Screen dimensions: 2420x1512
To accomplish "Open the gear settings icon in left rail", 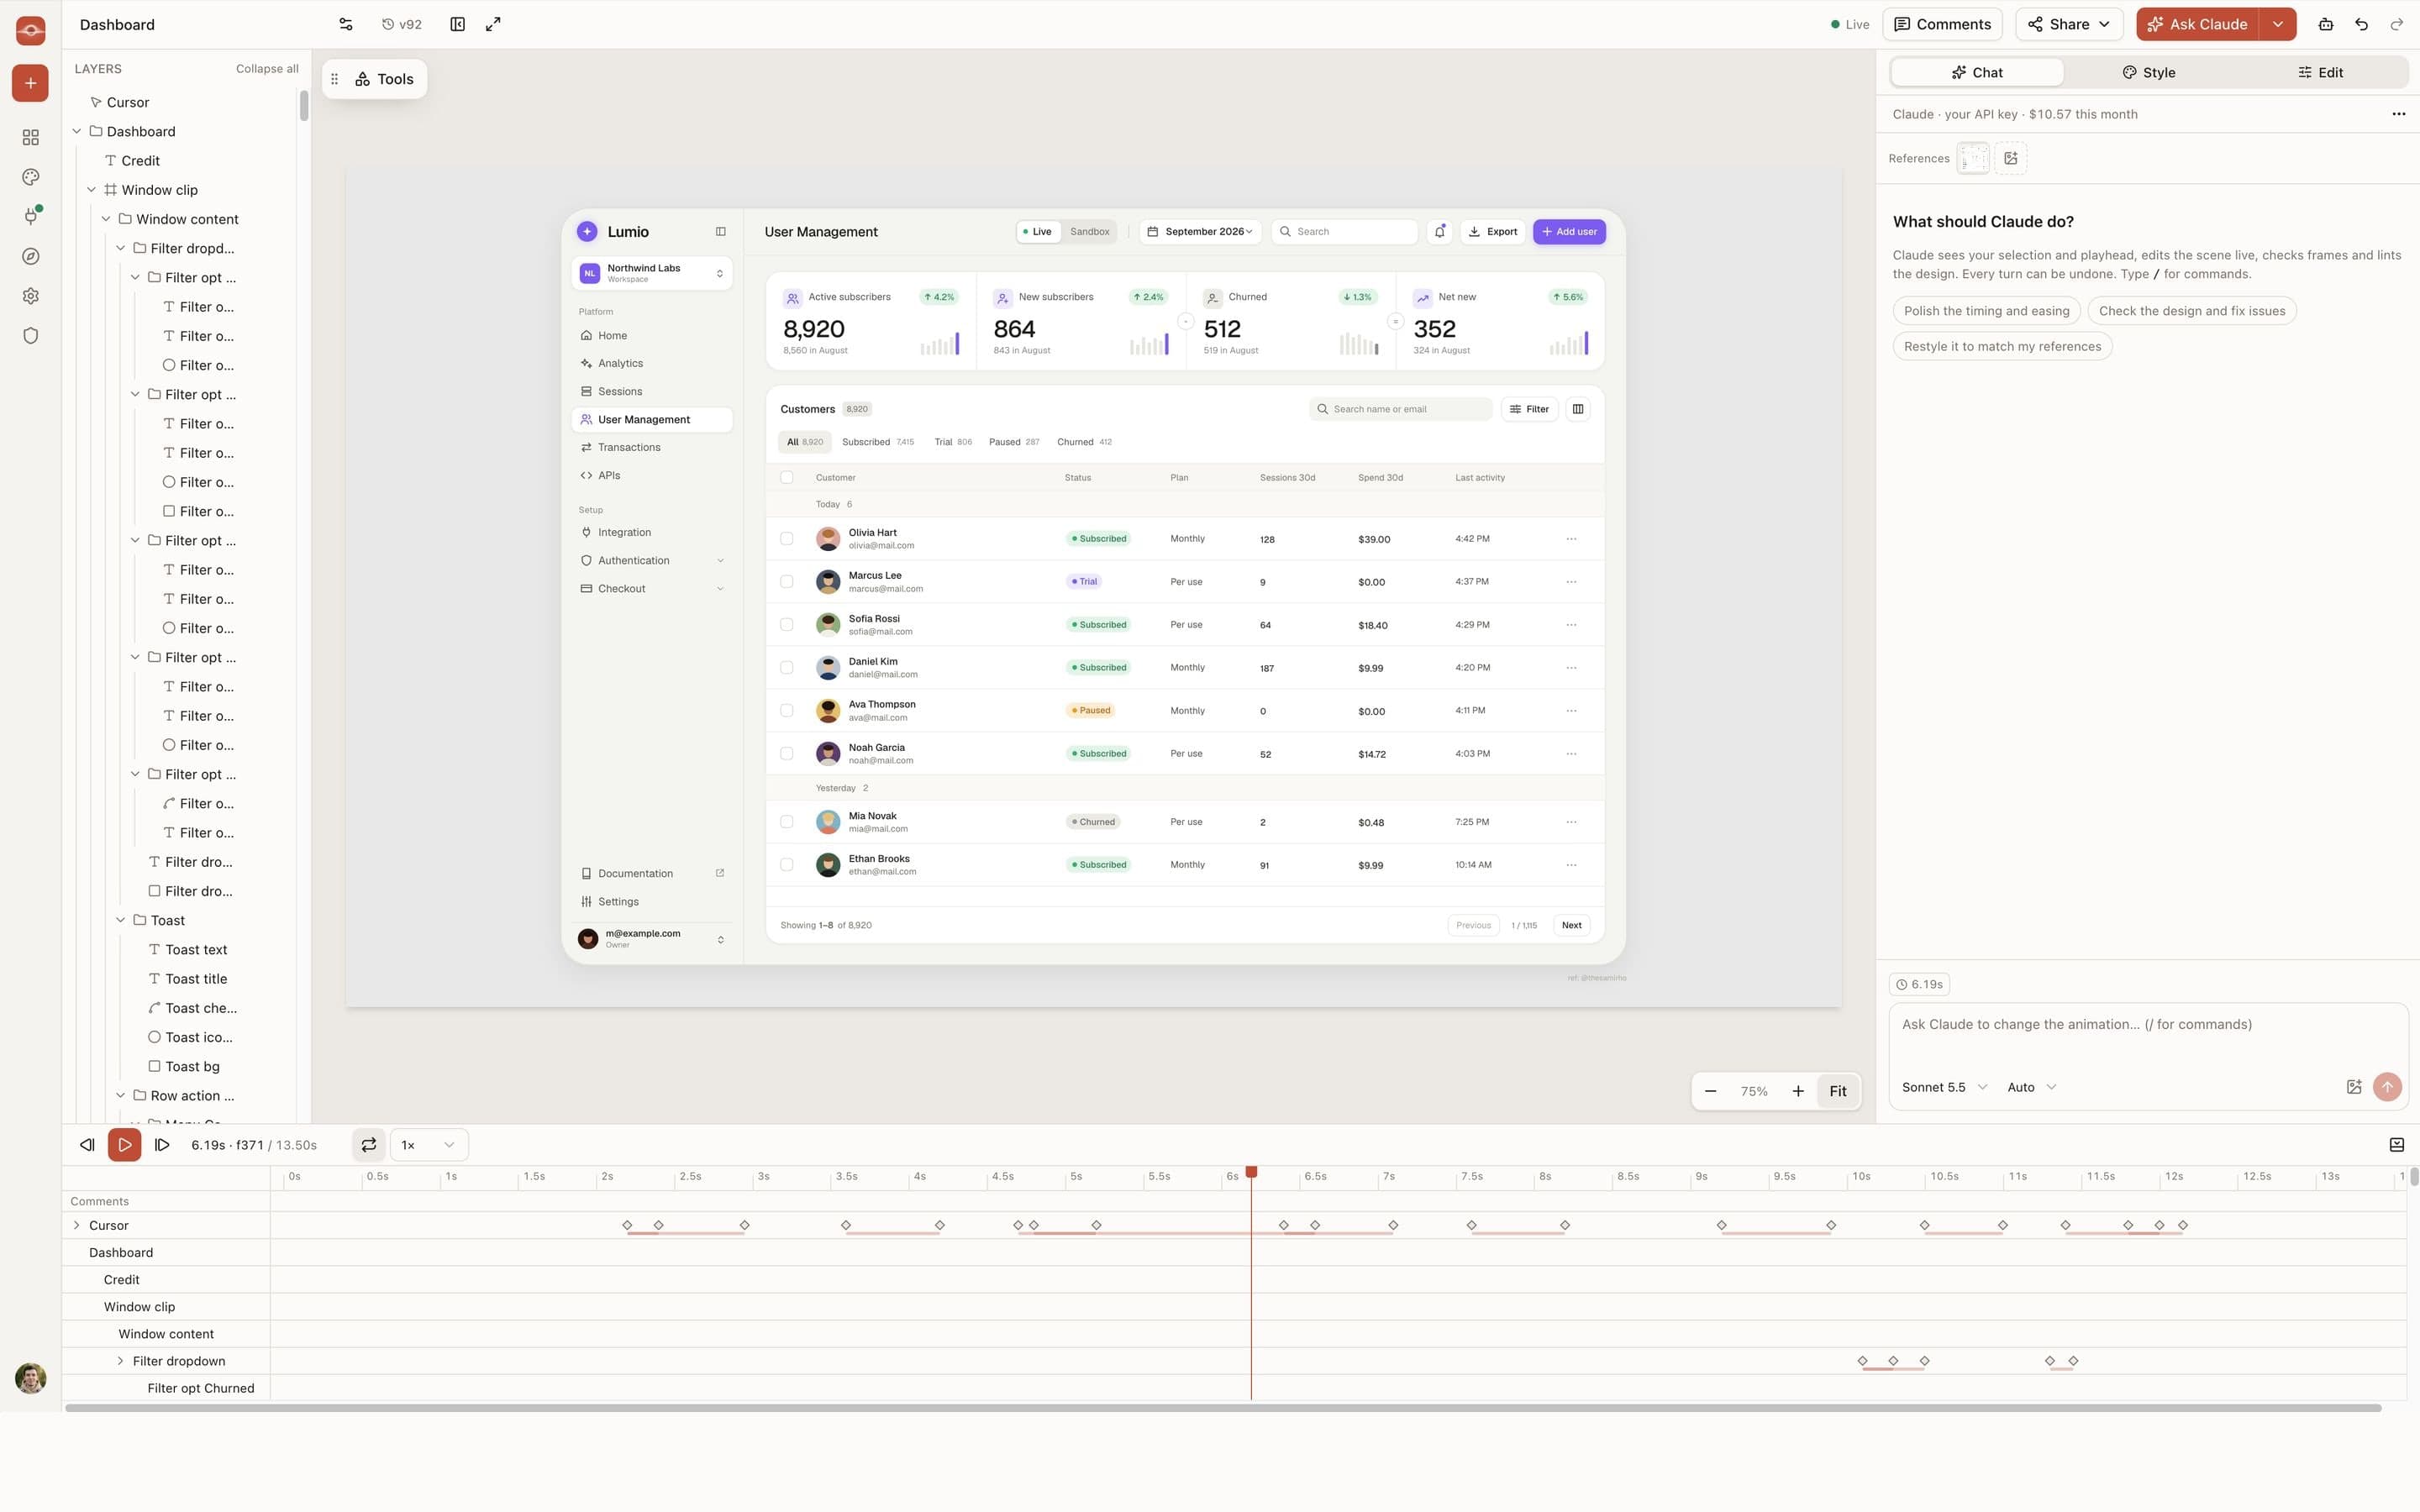I will click(x=30, y=296).
